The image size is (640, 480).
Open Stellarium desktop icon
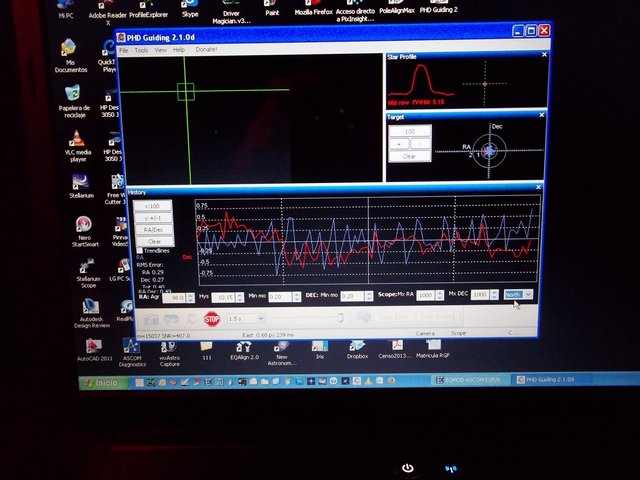(x=81, y=186)
